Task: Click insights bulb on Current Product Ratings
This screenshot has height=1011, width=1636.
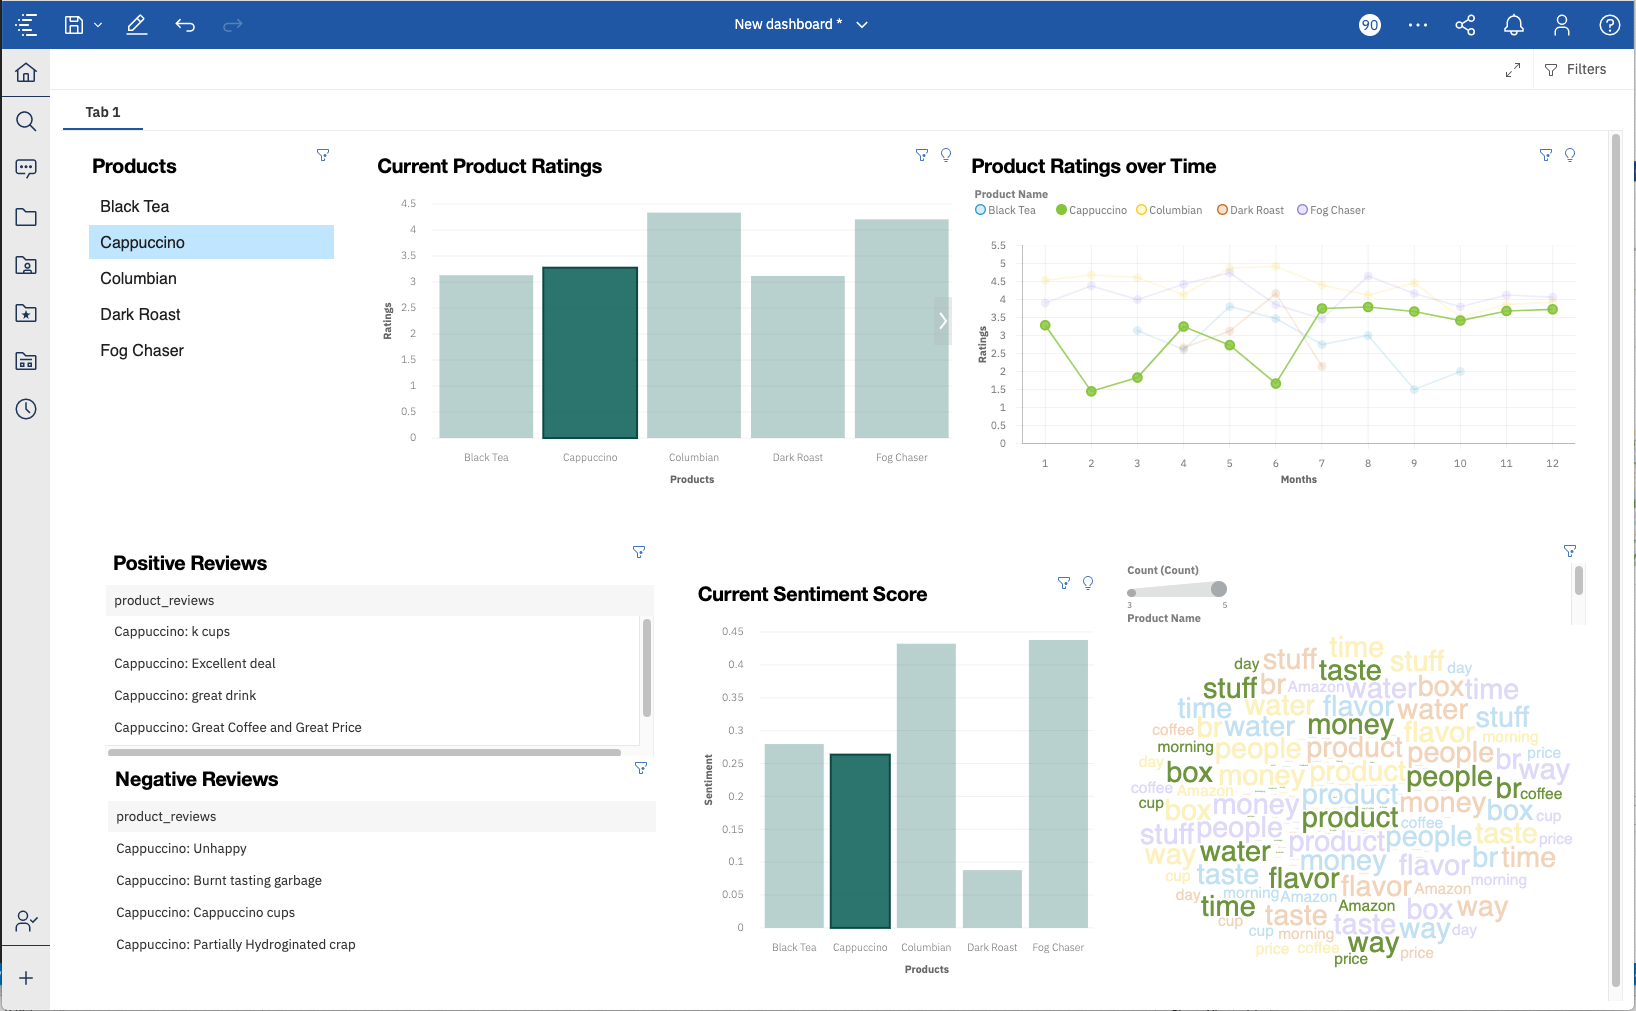Action: pos(946,155)
